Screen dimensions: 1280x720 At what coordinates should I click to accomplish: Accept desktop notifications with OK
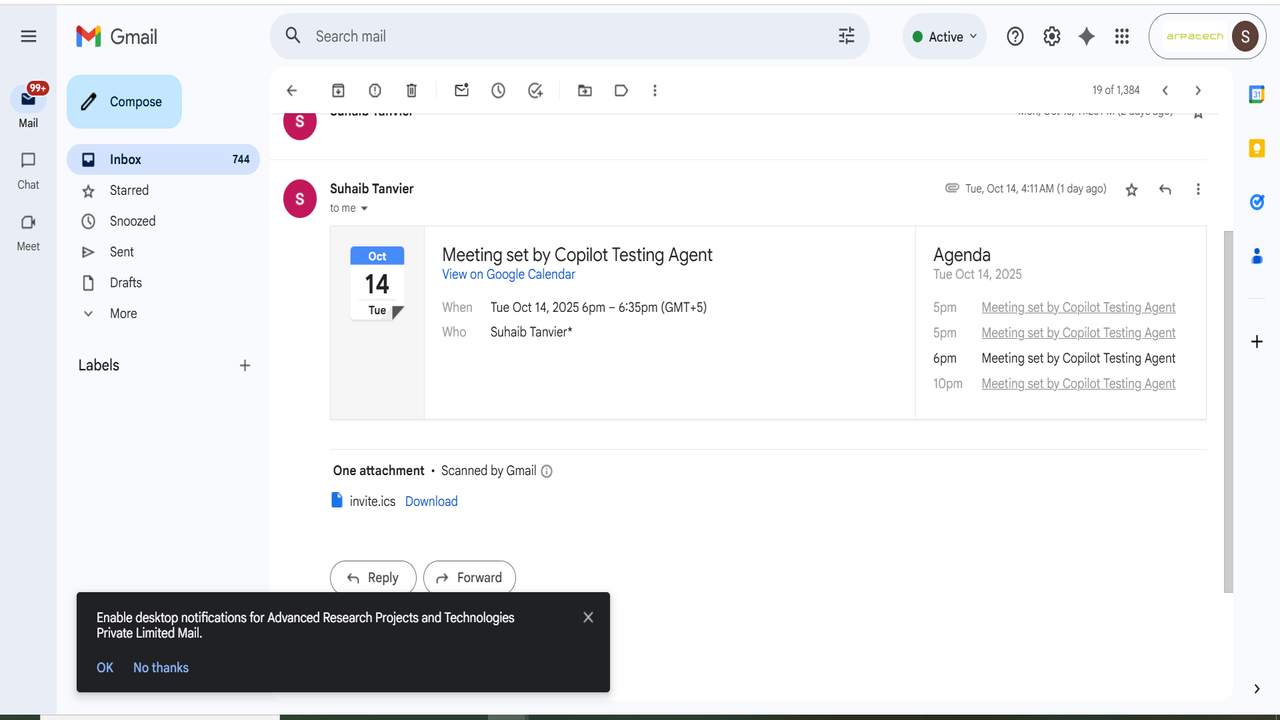pyautogui.click(x=105, y=668)
